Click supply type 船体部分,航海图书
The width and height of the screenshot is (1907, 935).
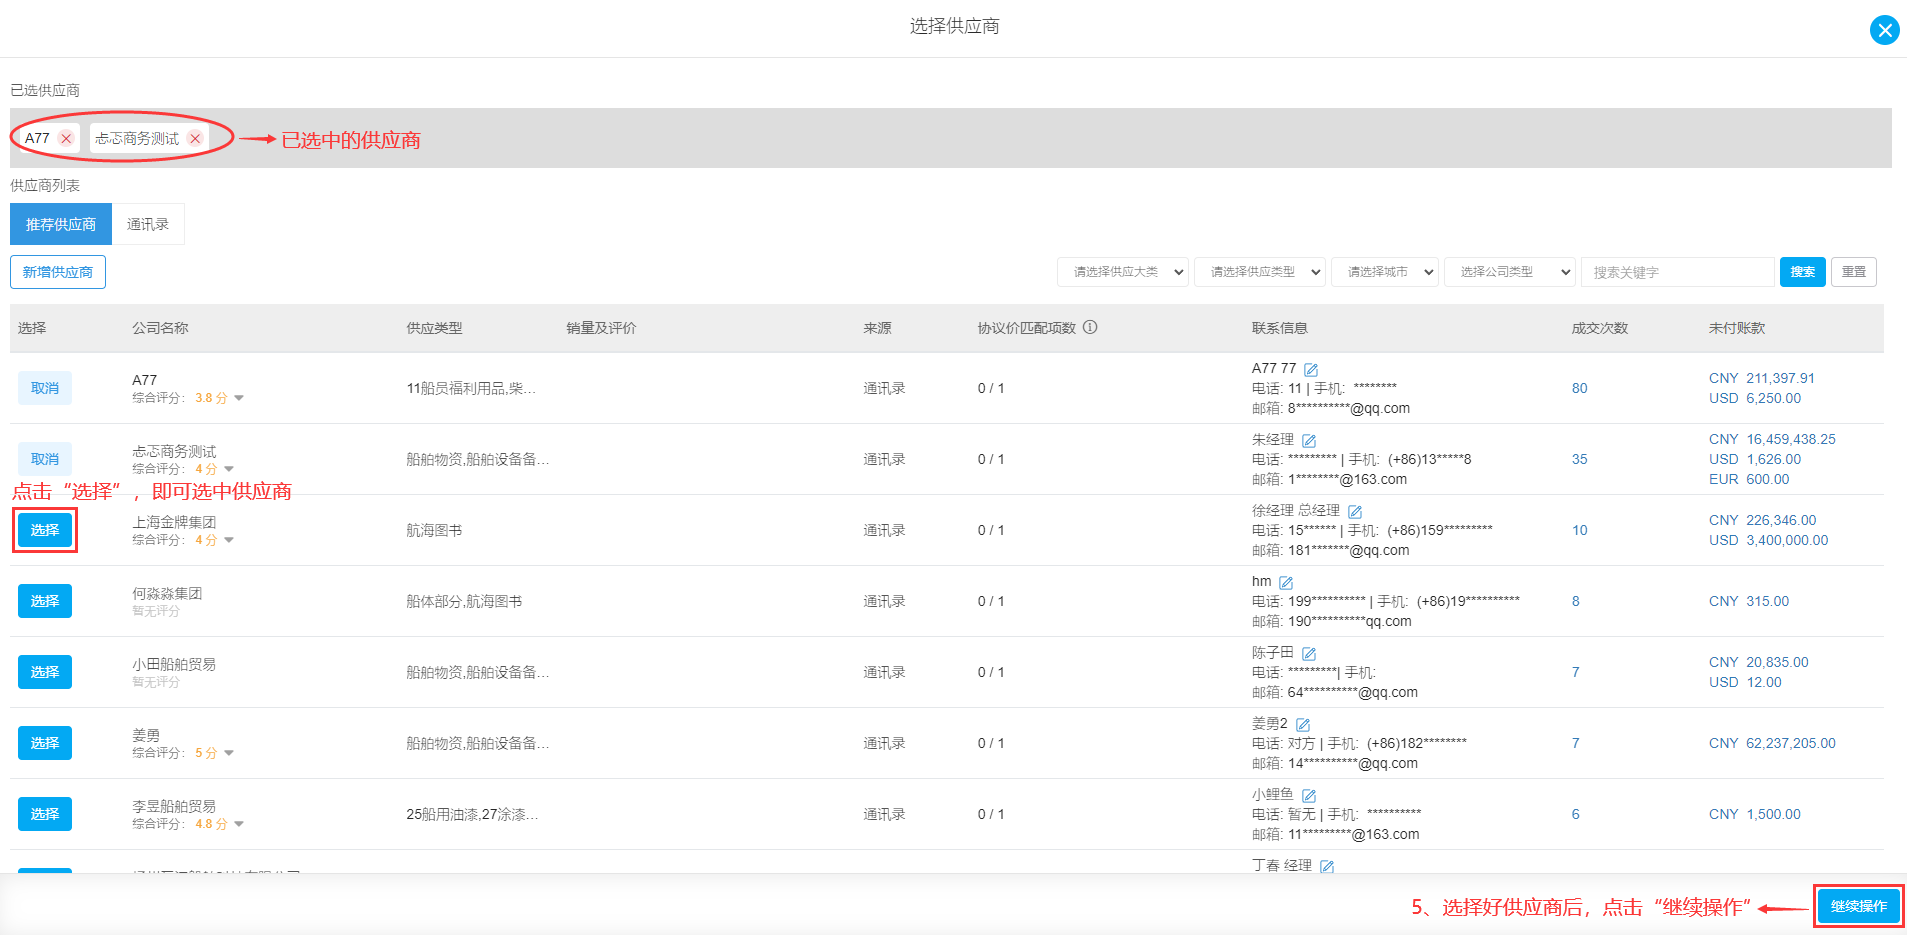click(x=464, y=601)
